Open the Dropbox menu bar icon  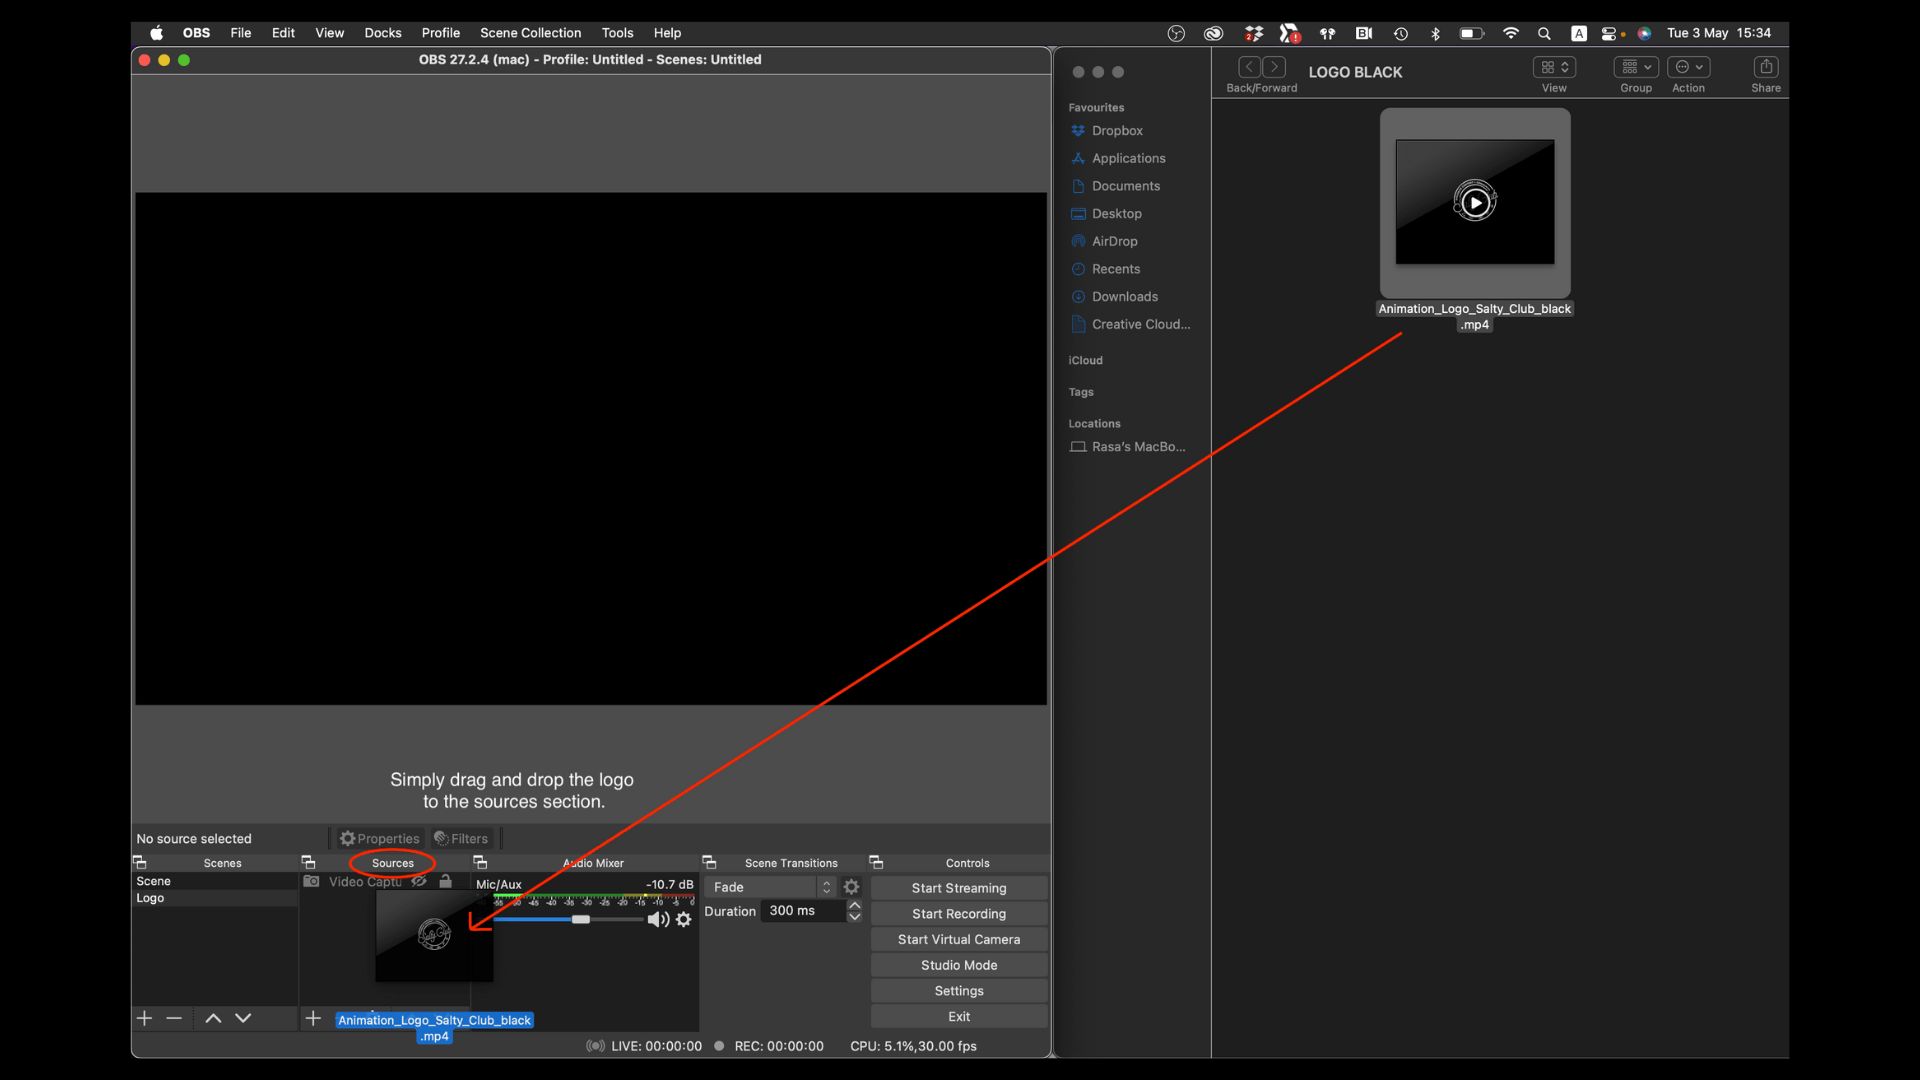pos(1254,33)
